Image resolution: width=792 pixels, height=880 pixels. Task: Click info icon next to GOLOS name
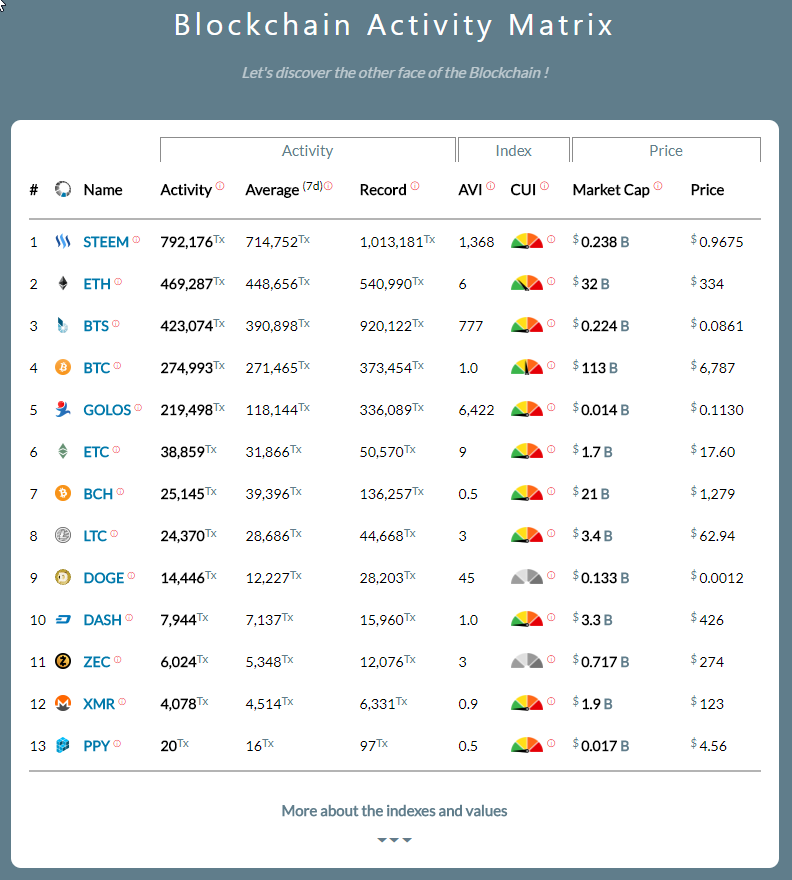click(x=138, y=407)
